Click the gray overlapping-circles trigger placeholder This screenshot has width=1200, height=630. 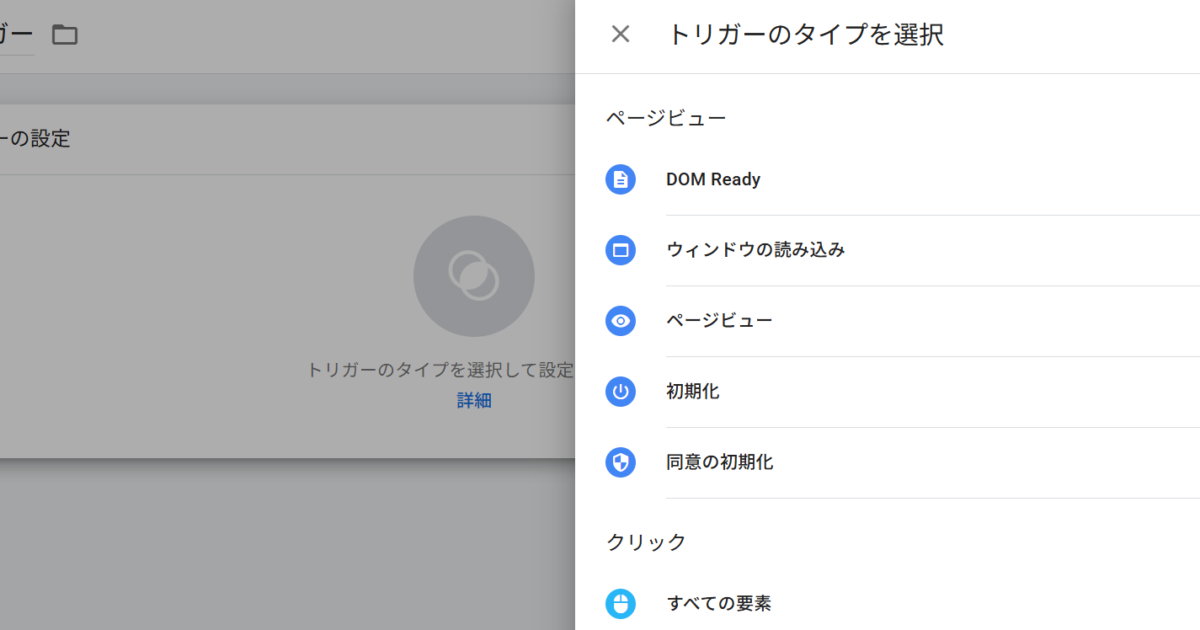(x=473, y=276)
